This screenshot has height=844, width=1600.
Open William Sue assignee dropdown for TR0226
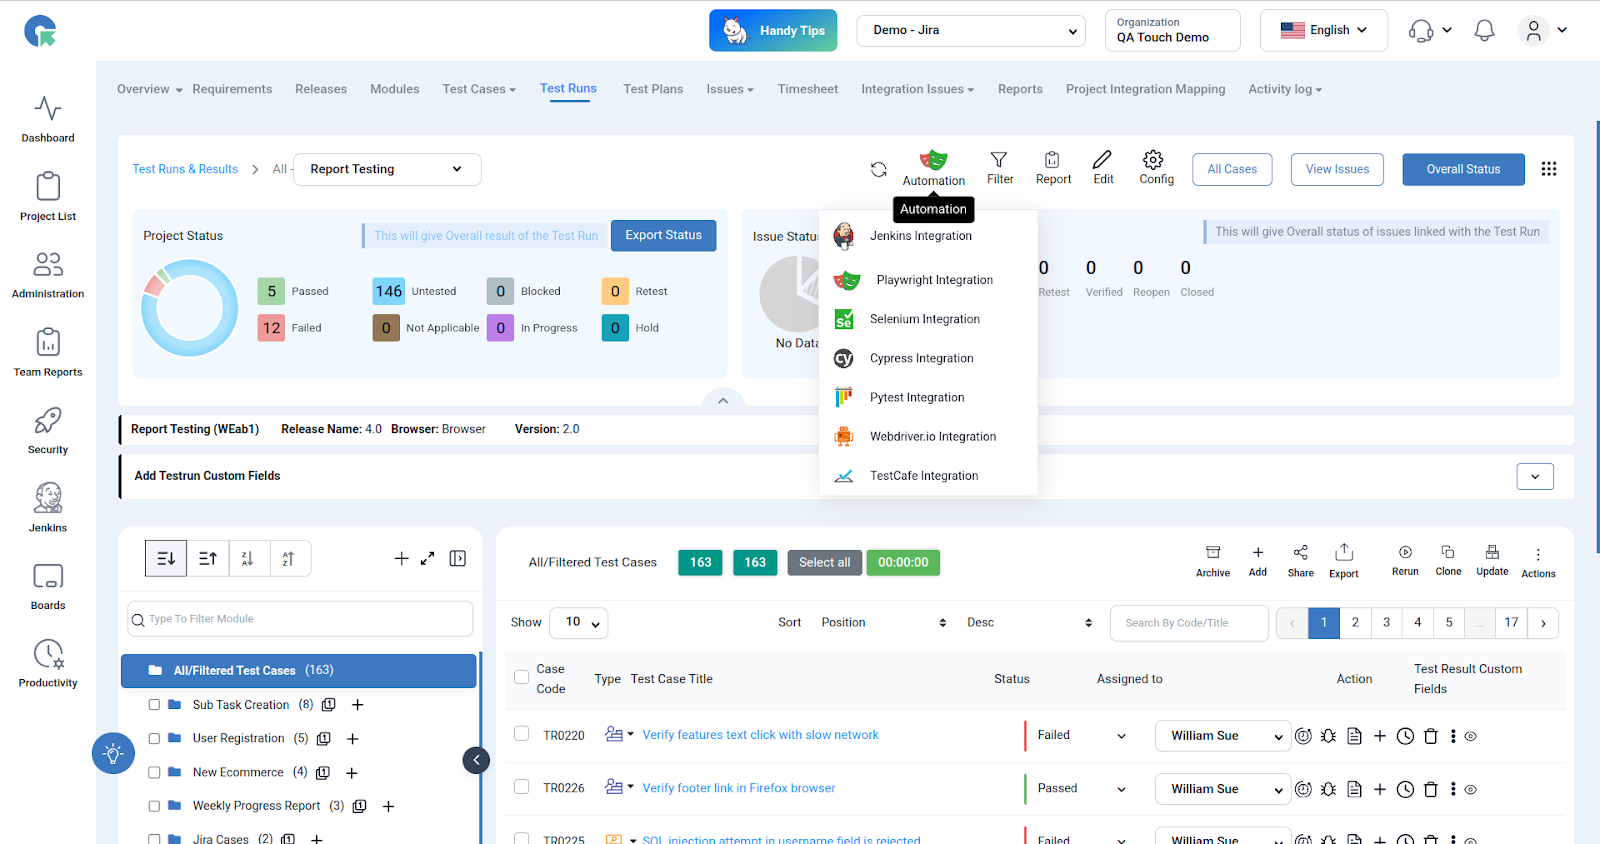pyautogui.click(x=1223, y=789)
